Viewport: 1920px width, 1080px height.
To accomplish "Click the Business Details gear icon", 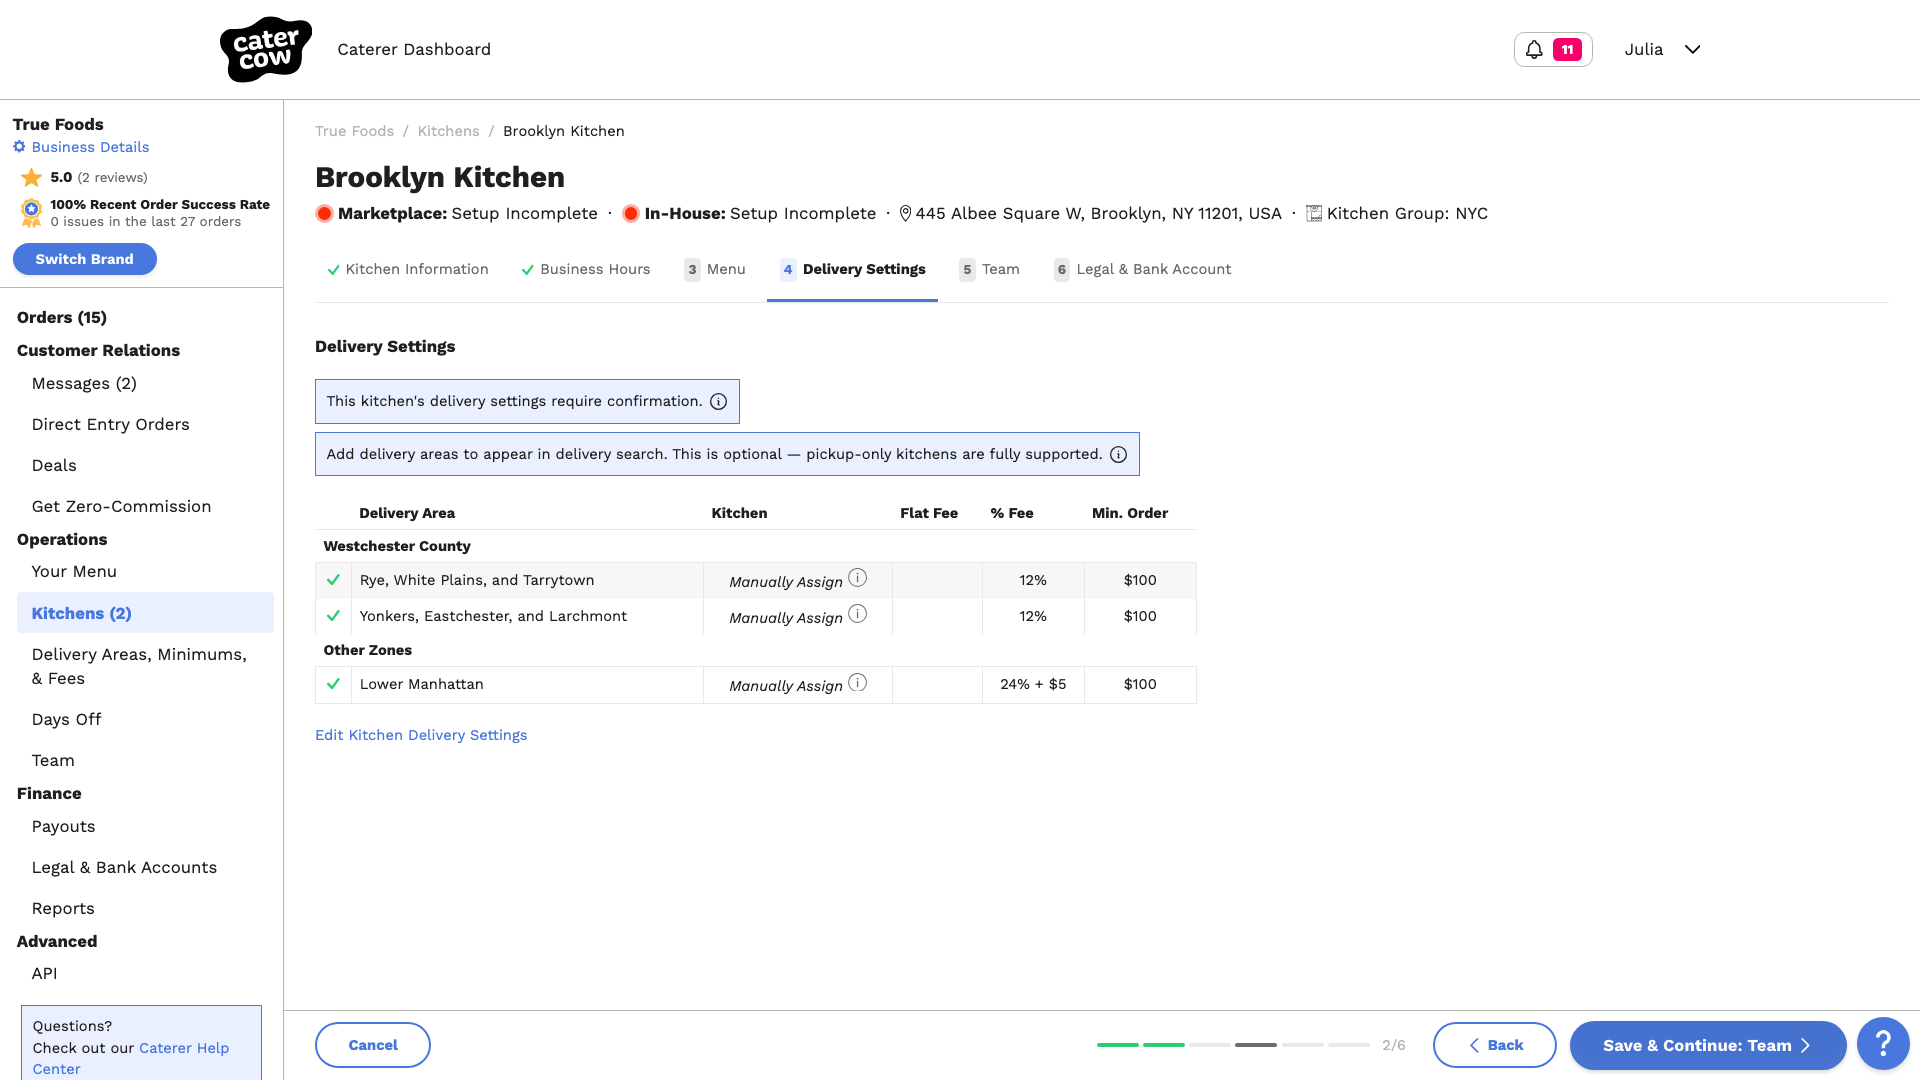I will (x=19, y=147).
